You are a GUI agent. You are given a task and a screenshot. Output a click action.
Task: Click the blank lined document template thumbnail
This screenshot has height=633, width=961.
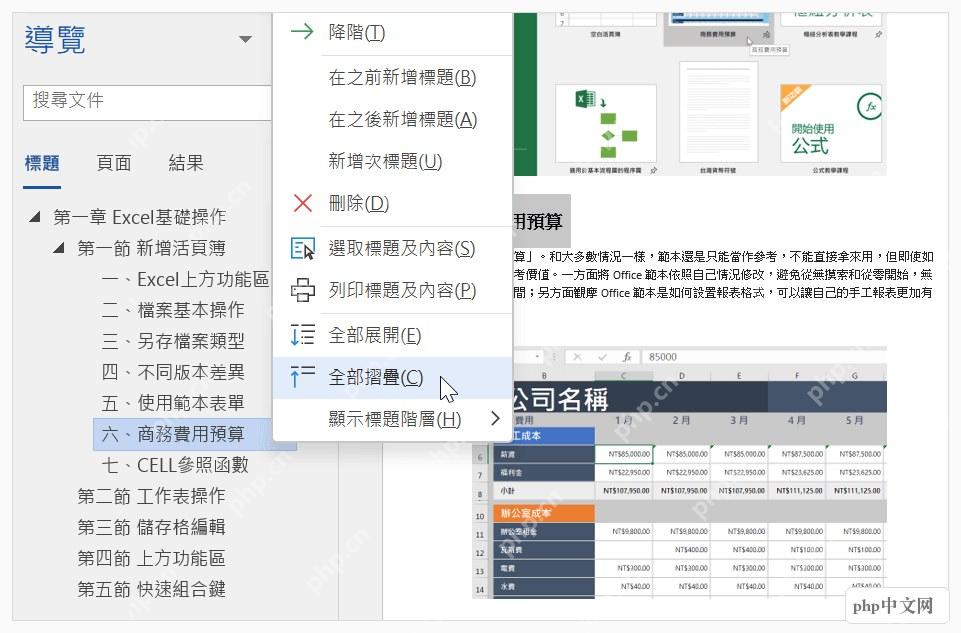(718, 113)
